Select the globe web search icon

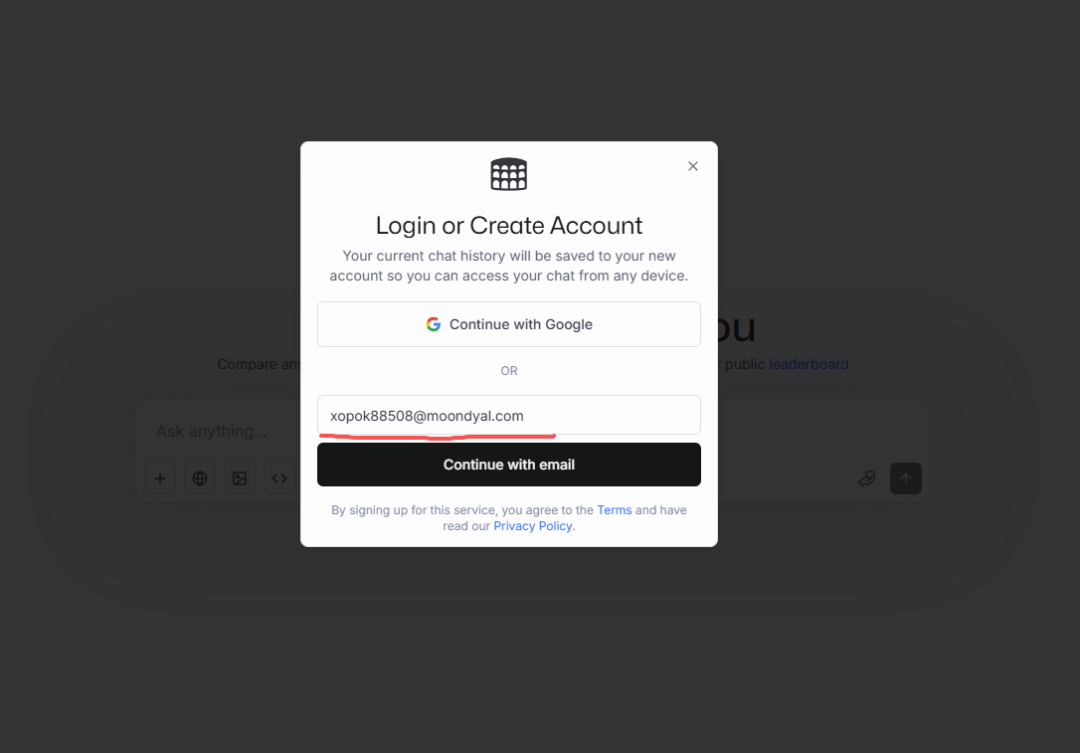click(x=200, y=478)
